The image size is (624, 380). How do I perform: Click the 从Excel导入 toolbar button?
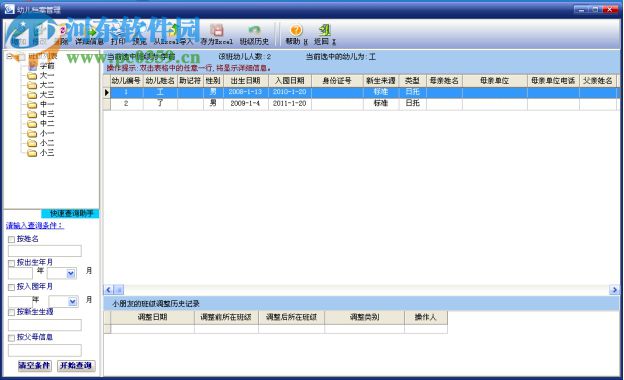[173, 34]
